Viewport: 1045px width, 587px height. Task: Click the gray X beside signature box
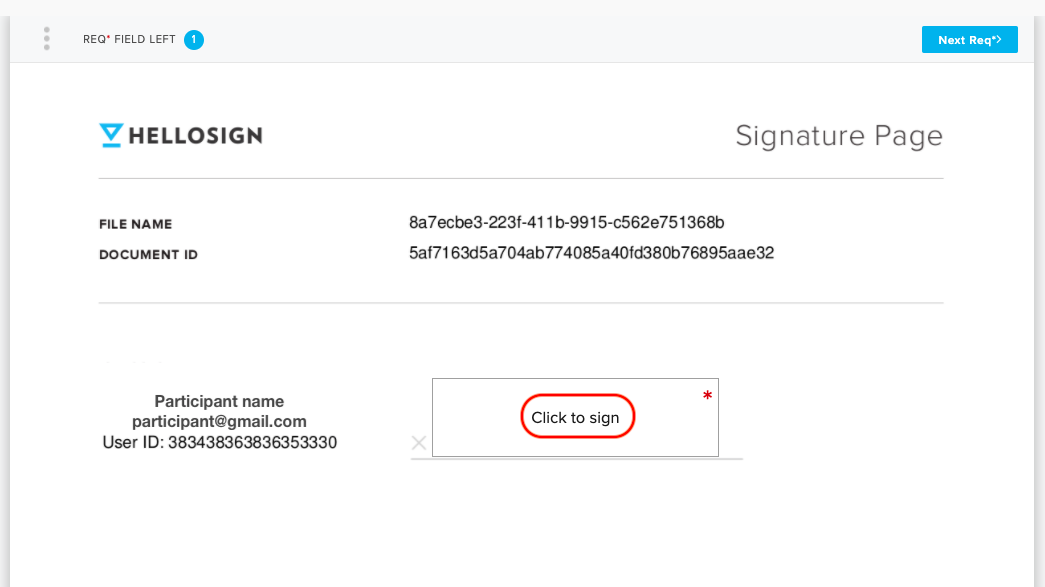click(419, 442)
